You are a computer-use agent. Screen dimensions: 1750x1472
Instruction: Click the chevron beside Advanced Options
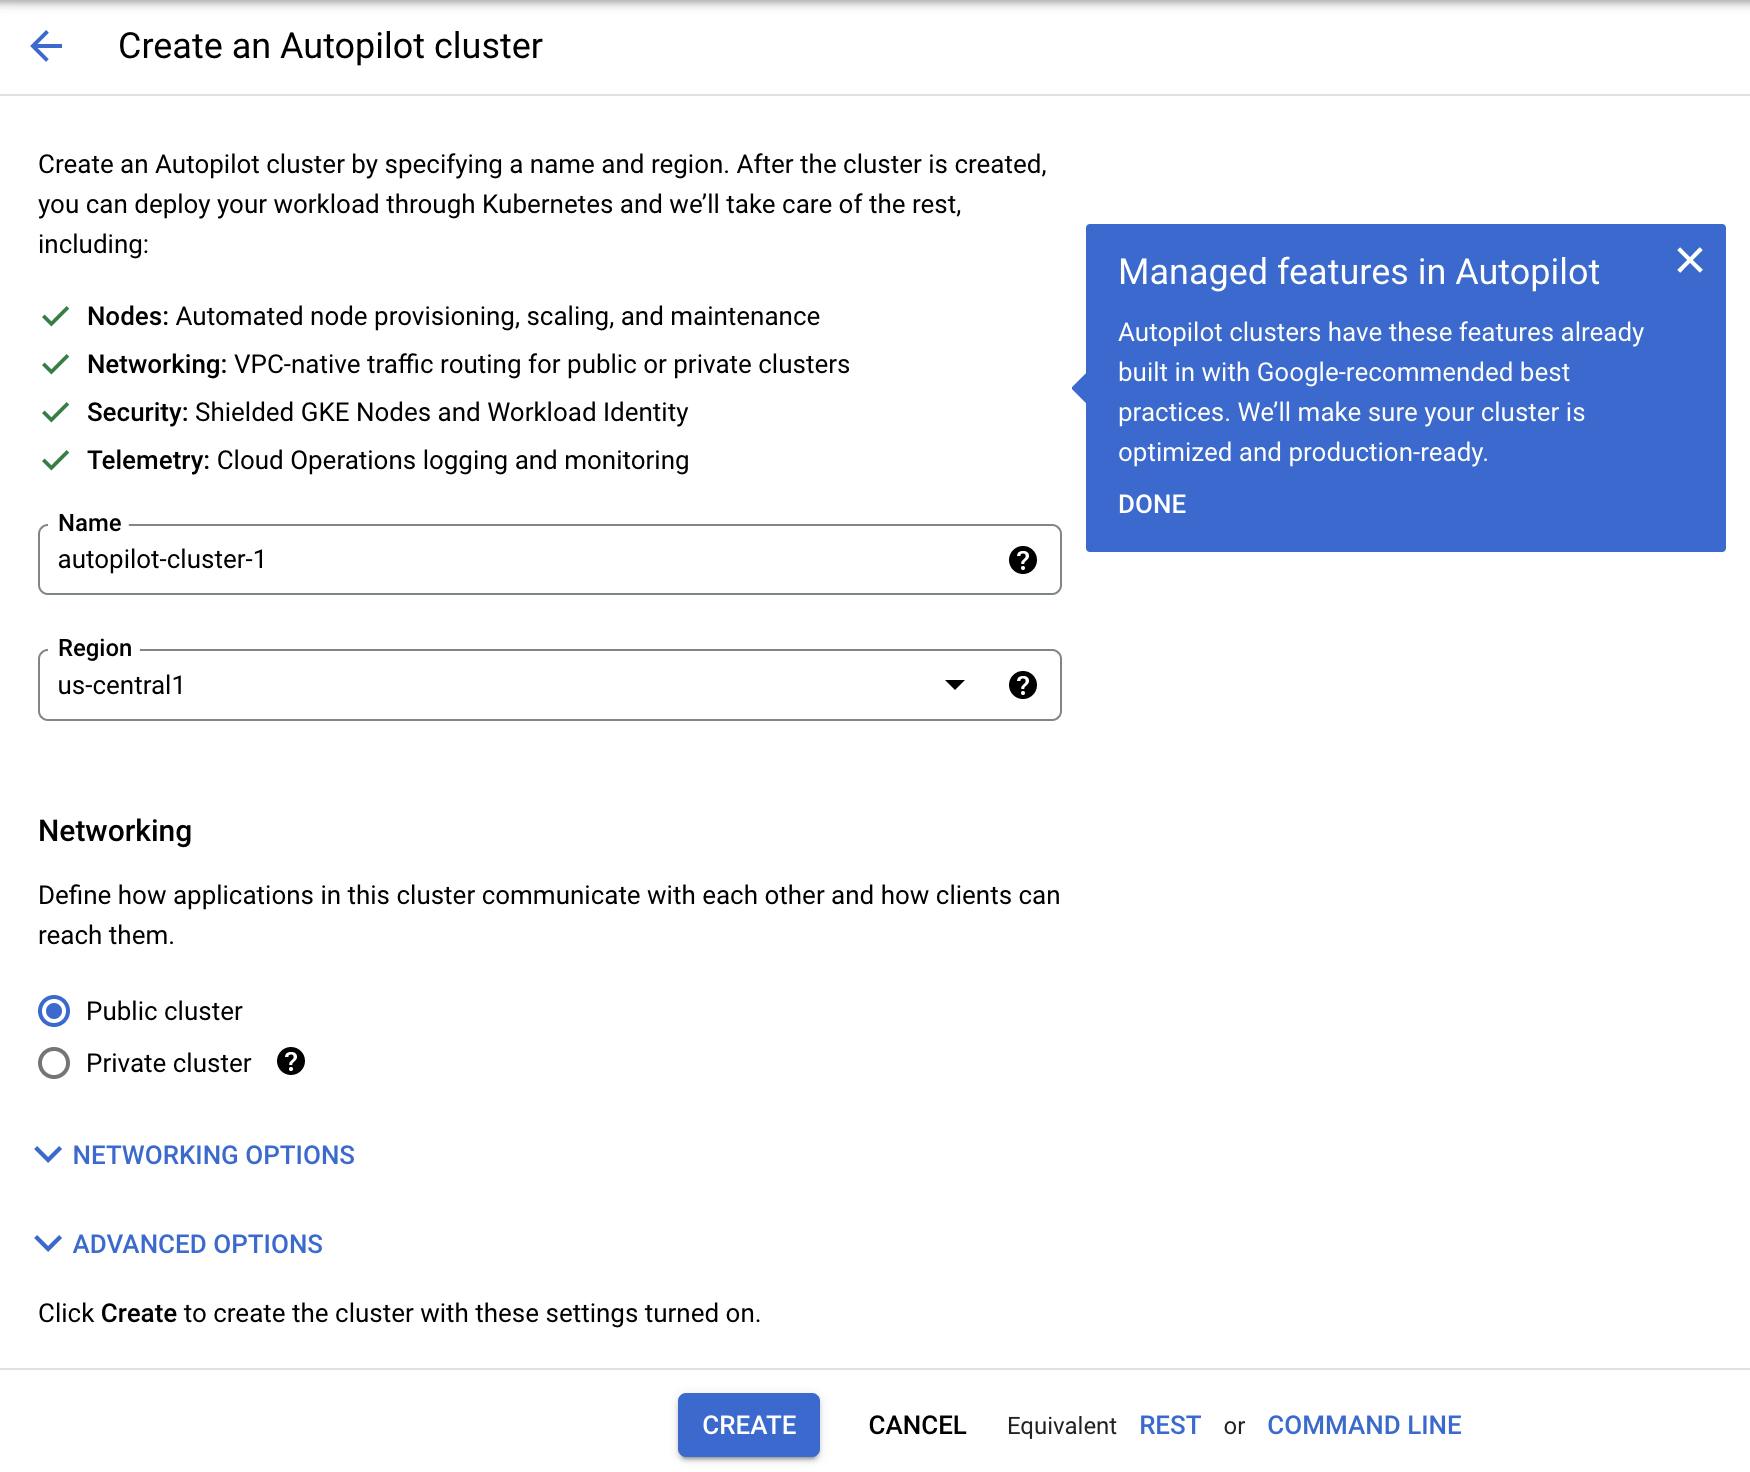tap(48, 1244)
